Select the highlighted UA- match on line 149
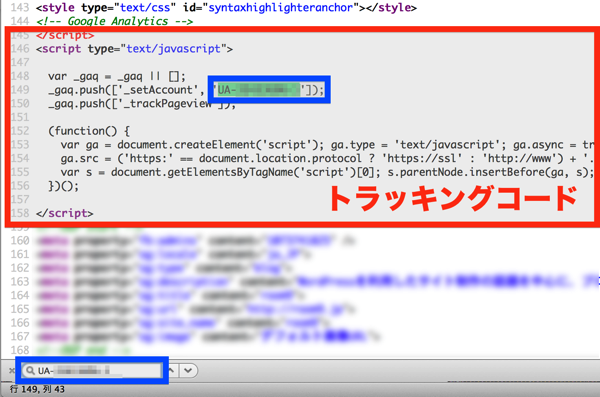Viewport: 600px width, 397px height. (x=259, y=90)
